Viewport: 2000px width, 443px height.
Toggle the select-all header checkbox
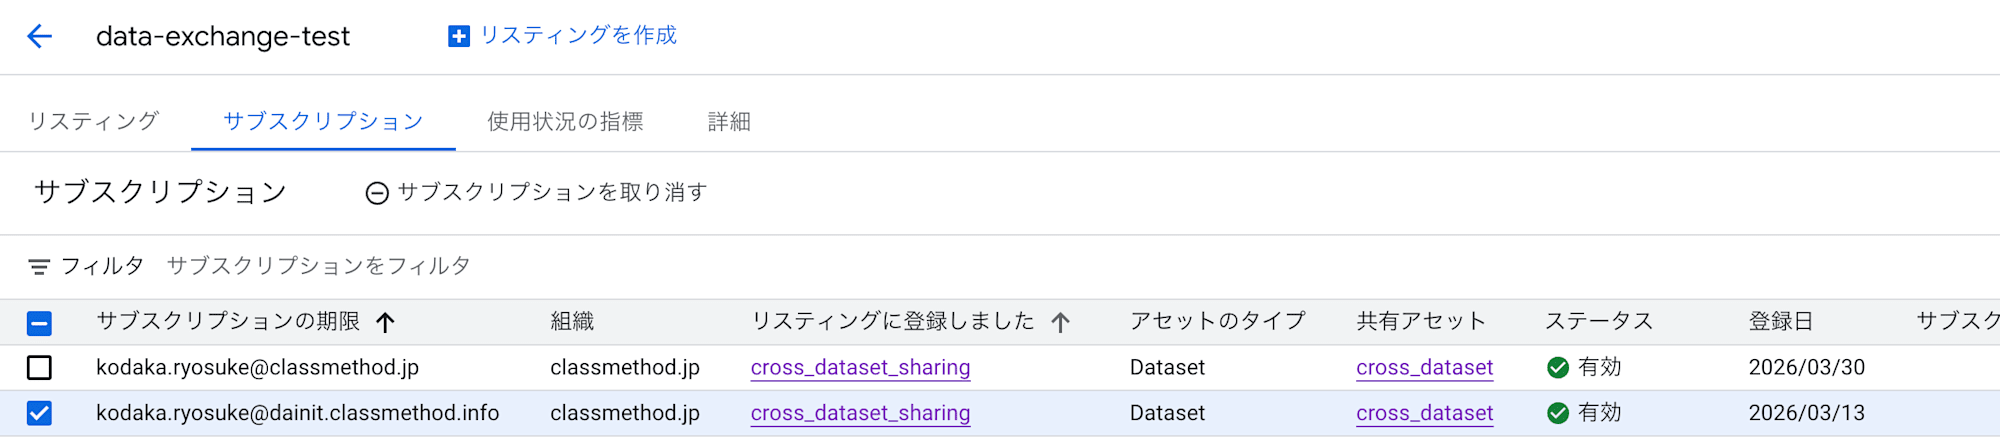click(x=39, y=323)
